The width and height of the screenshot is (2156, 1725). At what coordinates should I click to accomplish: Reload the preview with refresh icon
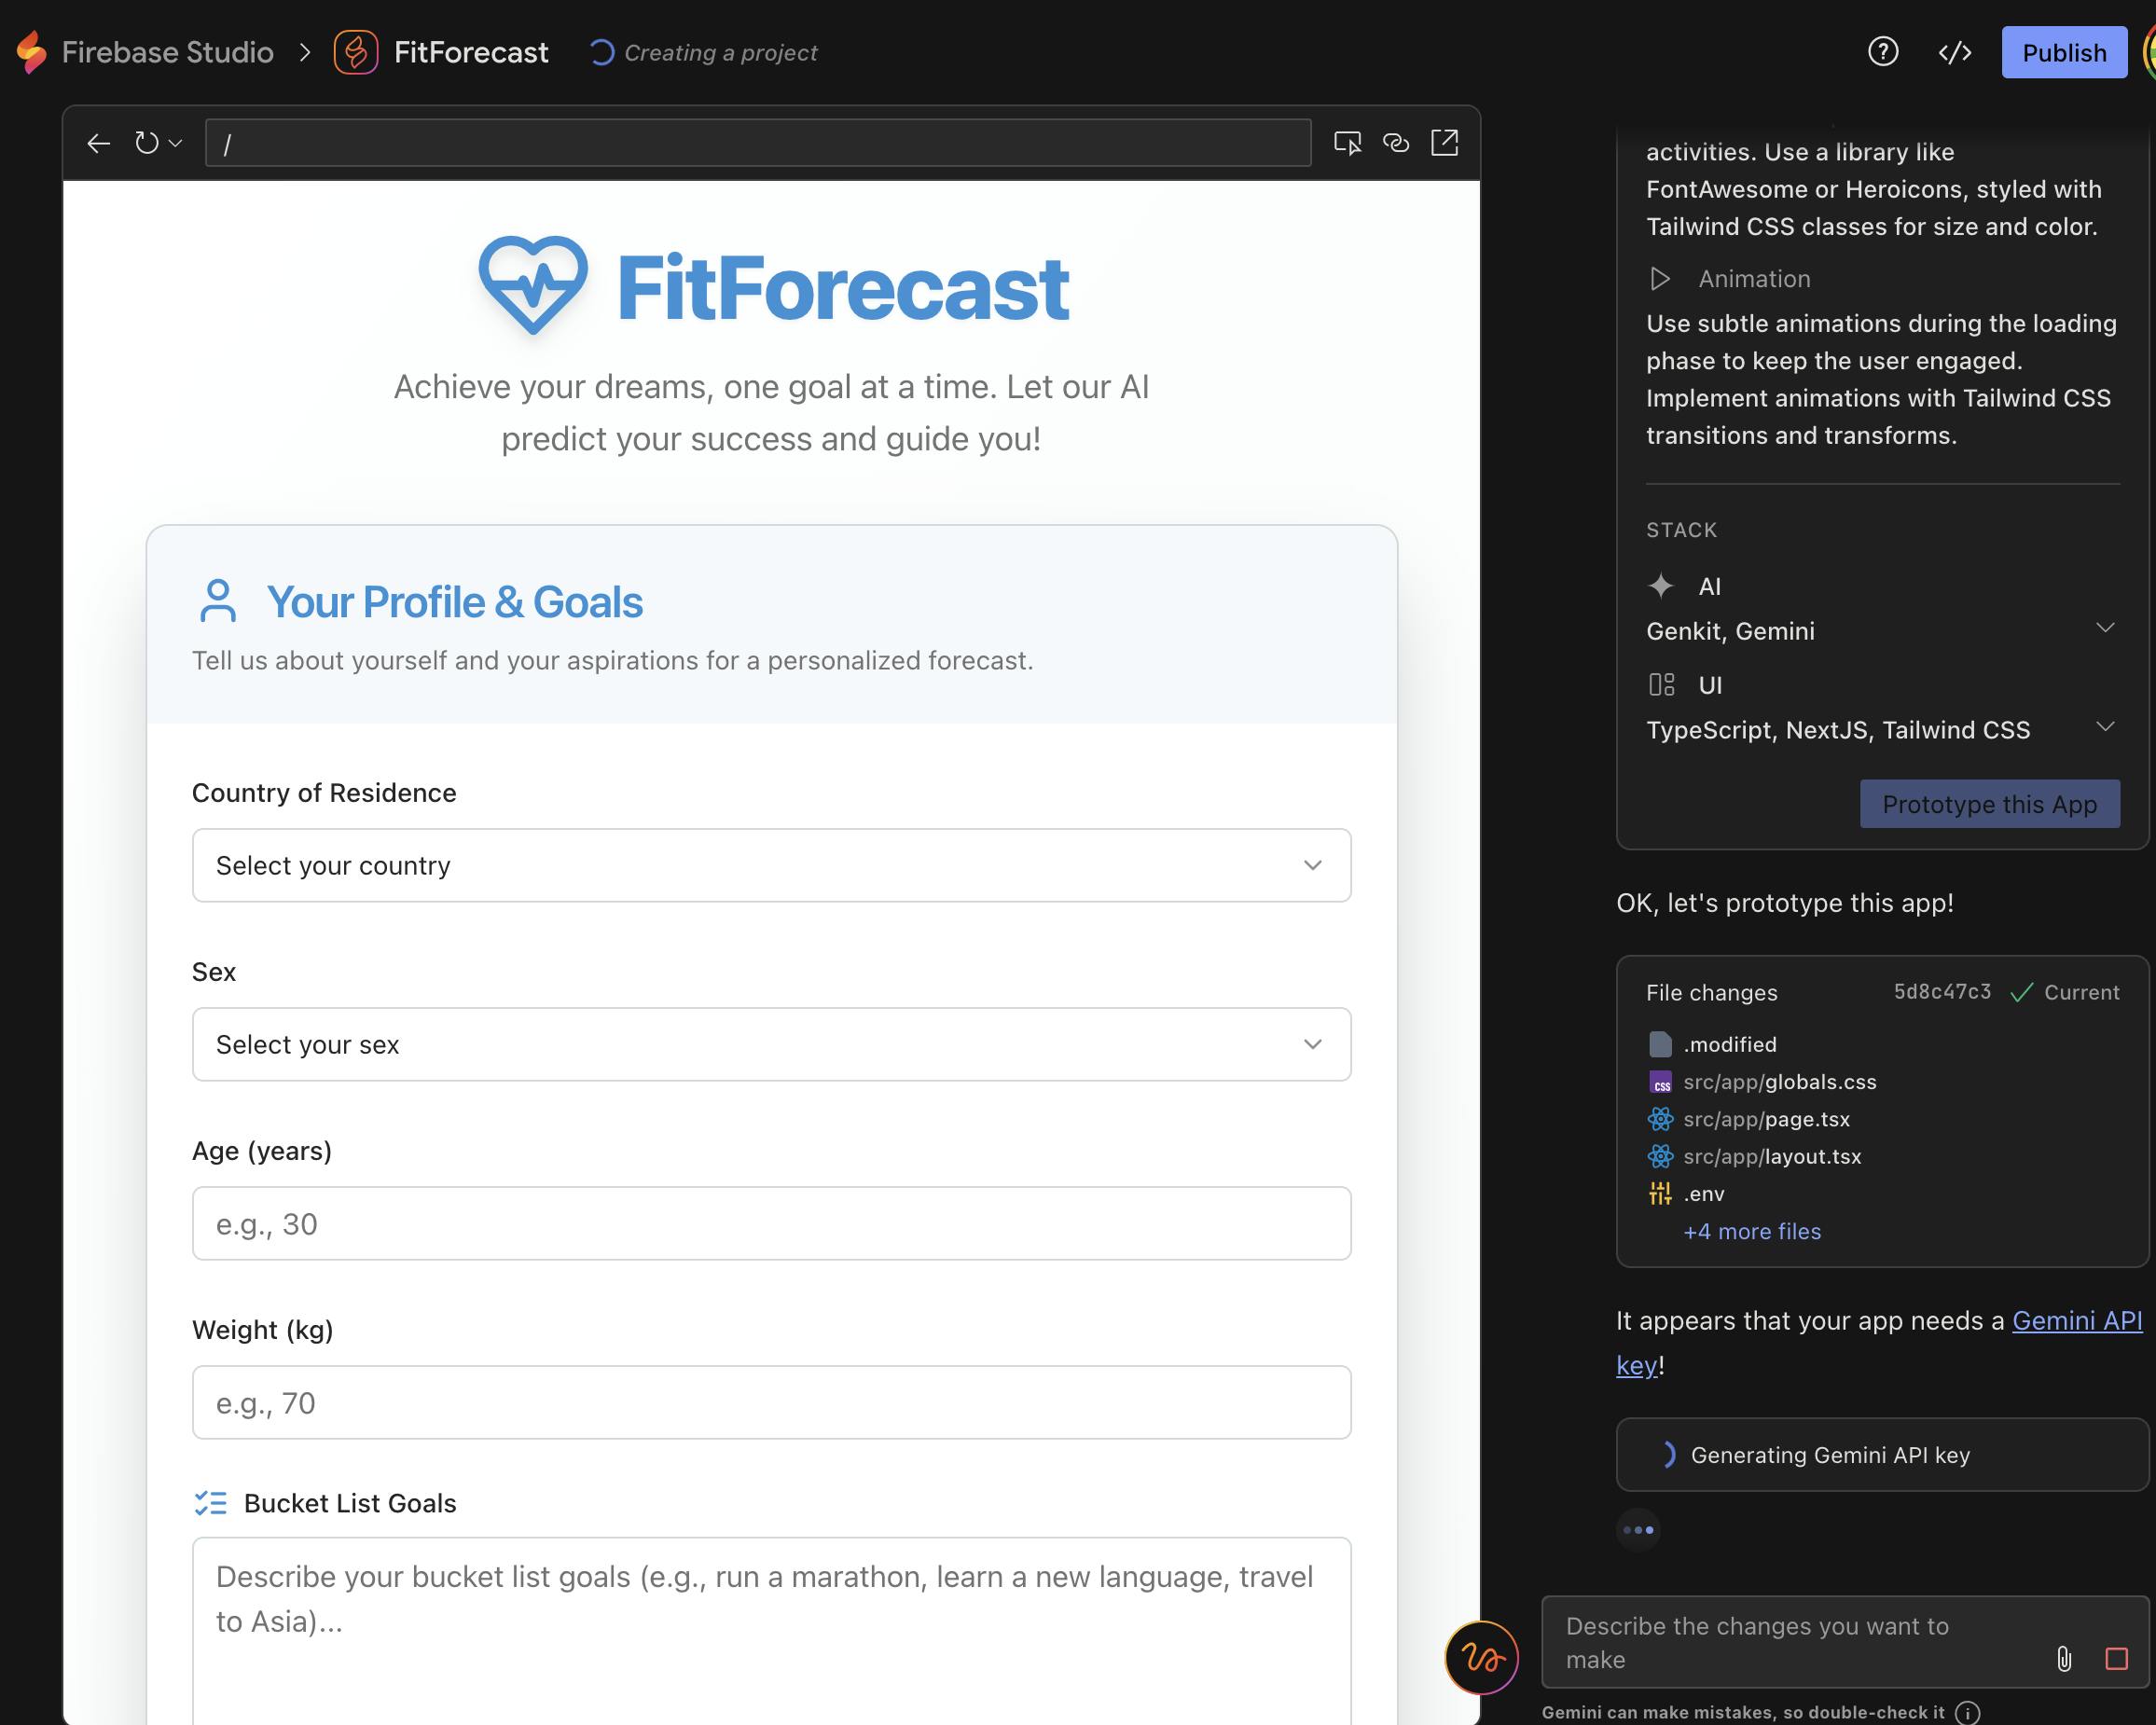coord(146,143)
